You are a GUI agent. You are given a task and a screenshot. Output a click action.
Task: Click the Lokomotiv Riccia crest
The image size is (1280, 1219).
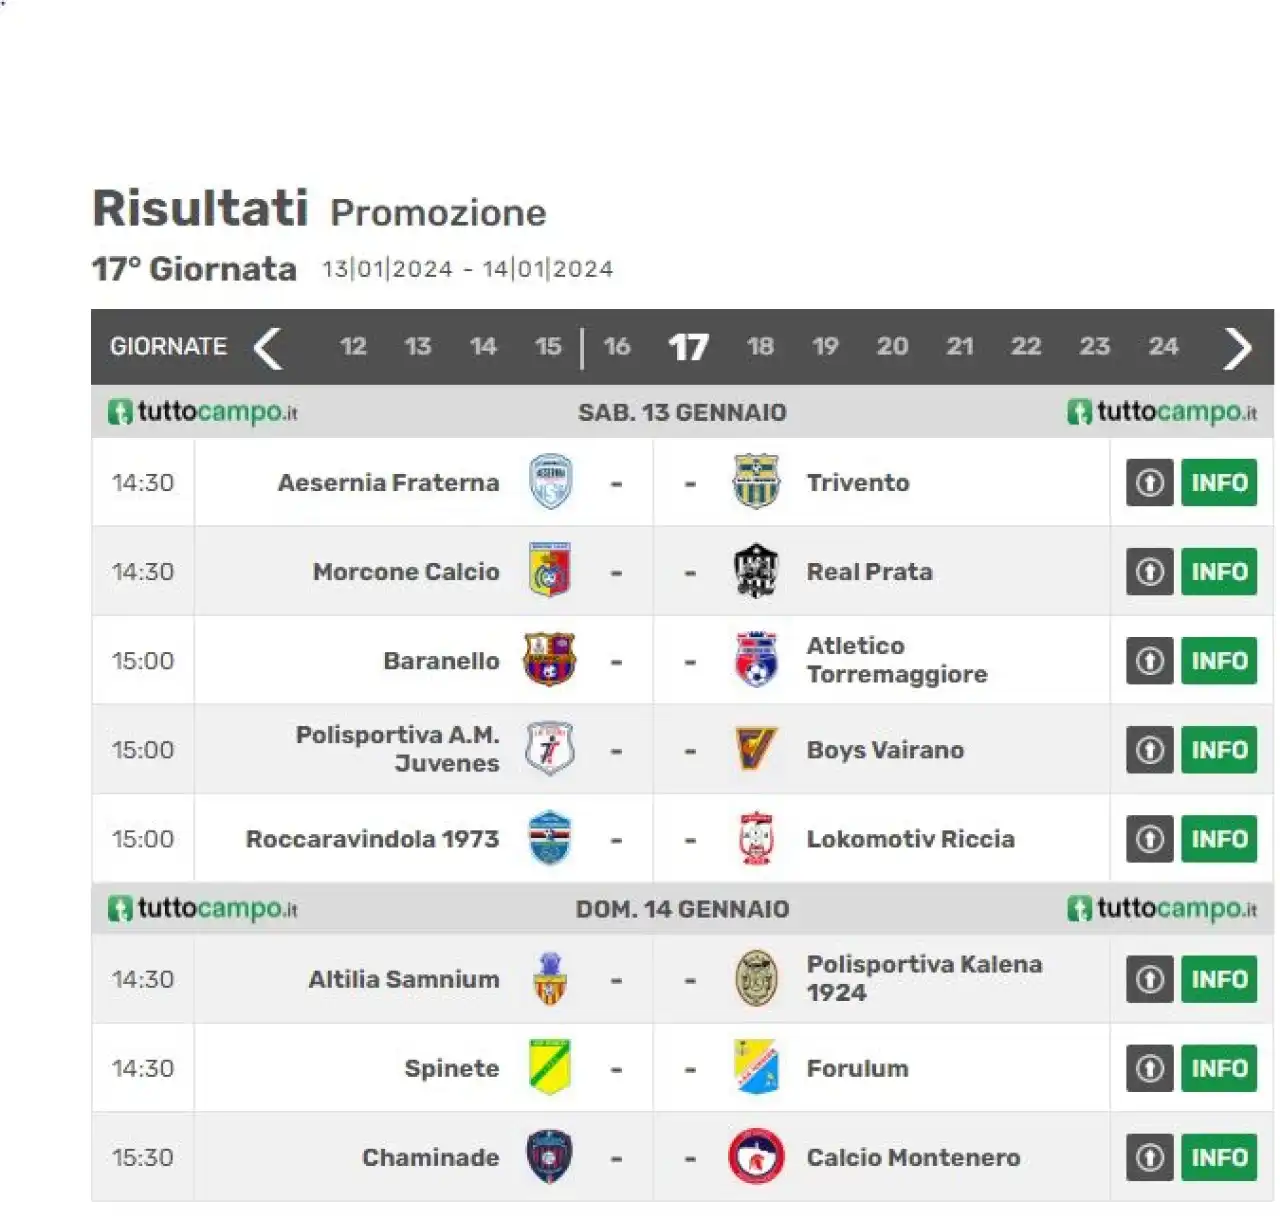coord(756,838)
